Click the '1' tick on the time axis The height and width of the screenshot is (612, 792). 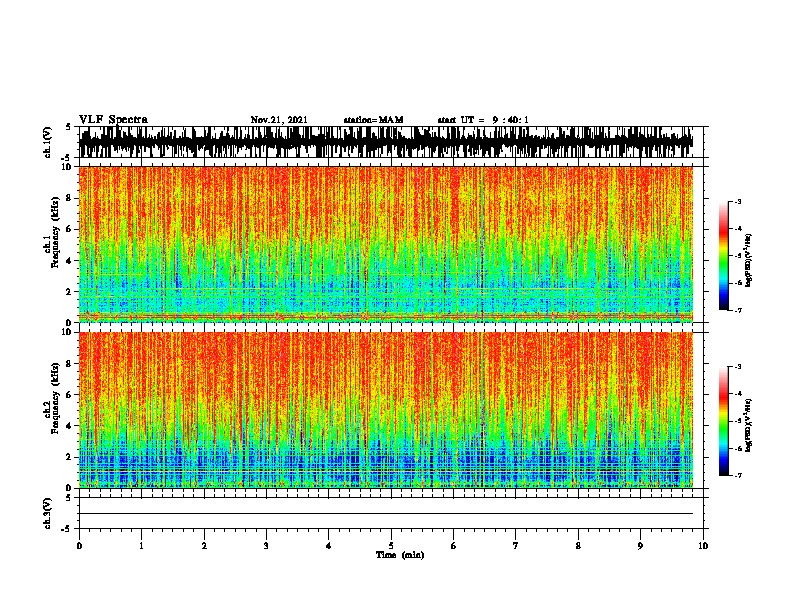pos(142,546)
